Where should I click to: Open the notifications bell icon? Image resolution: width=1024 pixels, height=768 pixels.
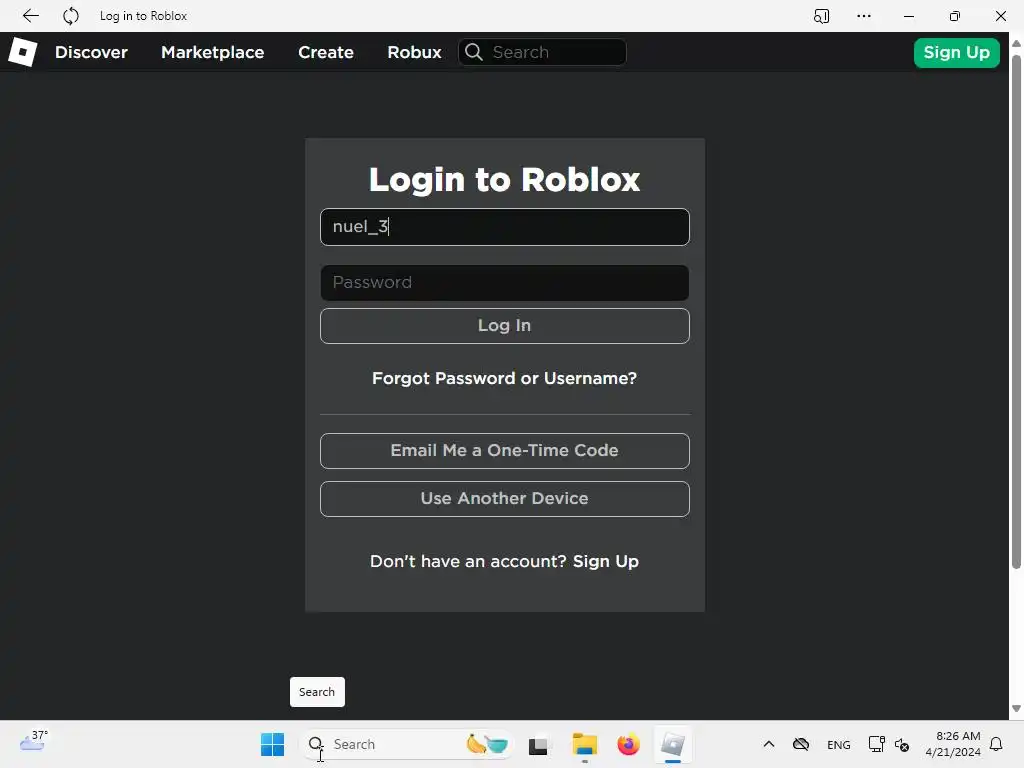(996, 744)
